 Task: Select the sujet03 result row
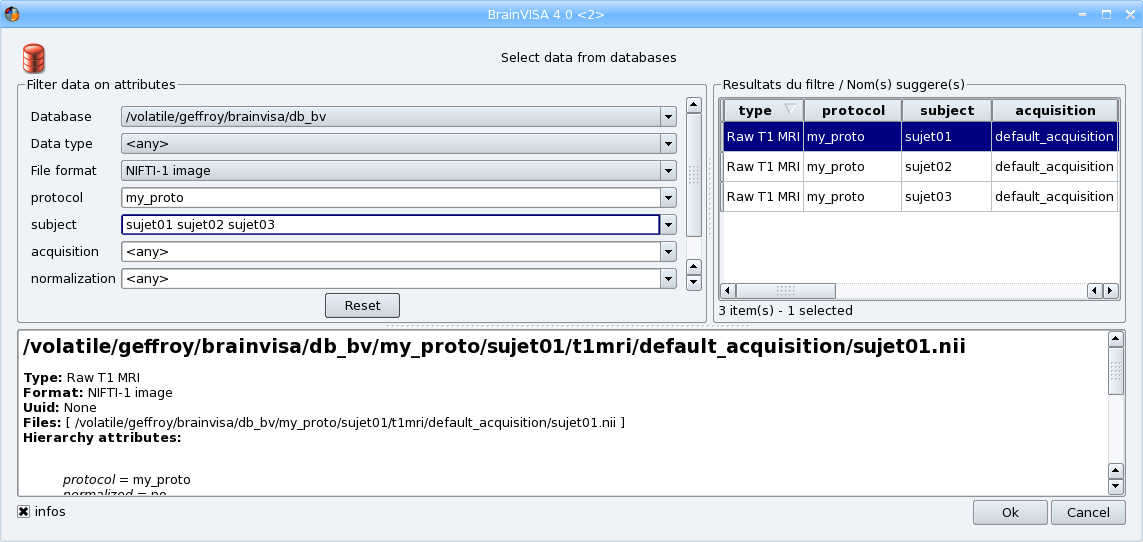tap(919, 197)
